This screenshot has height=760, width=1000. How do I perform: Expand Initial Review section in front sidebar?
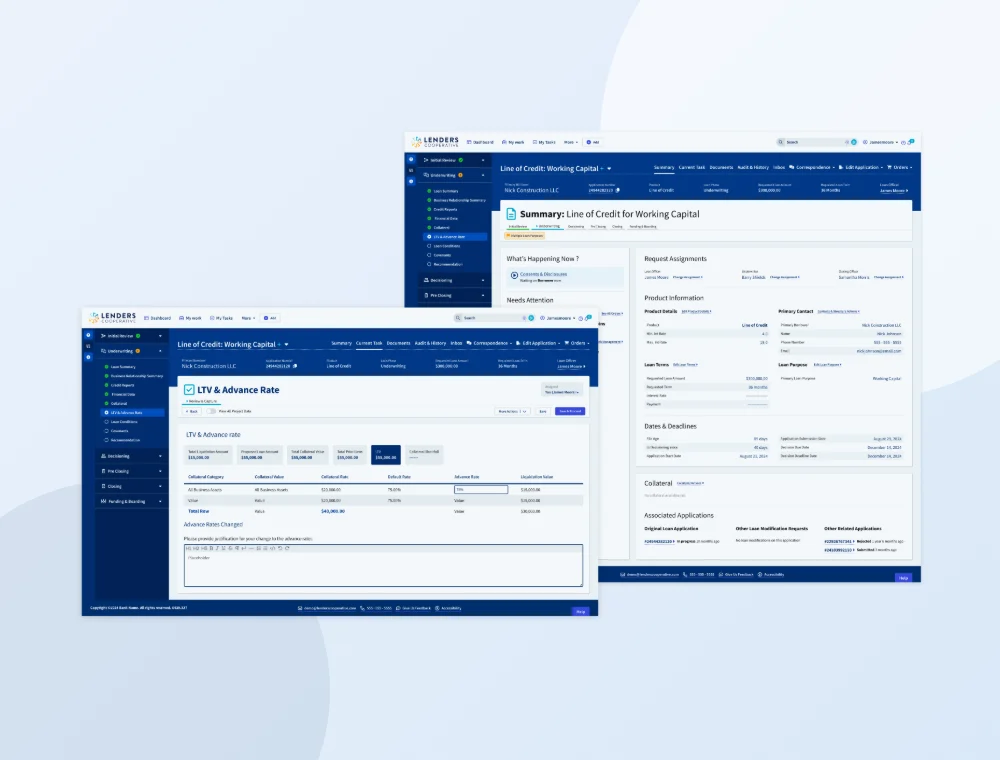[131, 336]
